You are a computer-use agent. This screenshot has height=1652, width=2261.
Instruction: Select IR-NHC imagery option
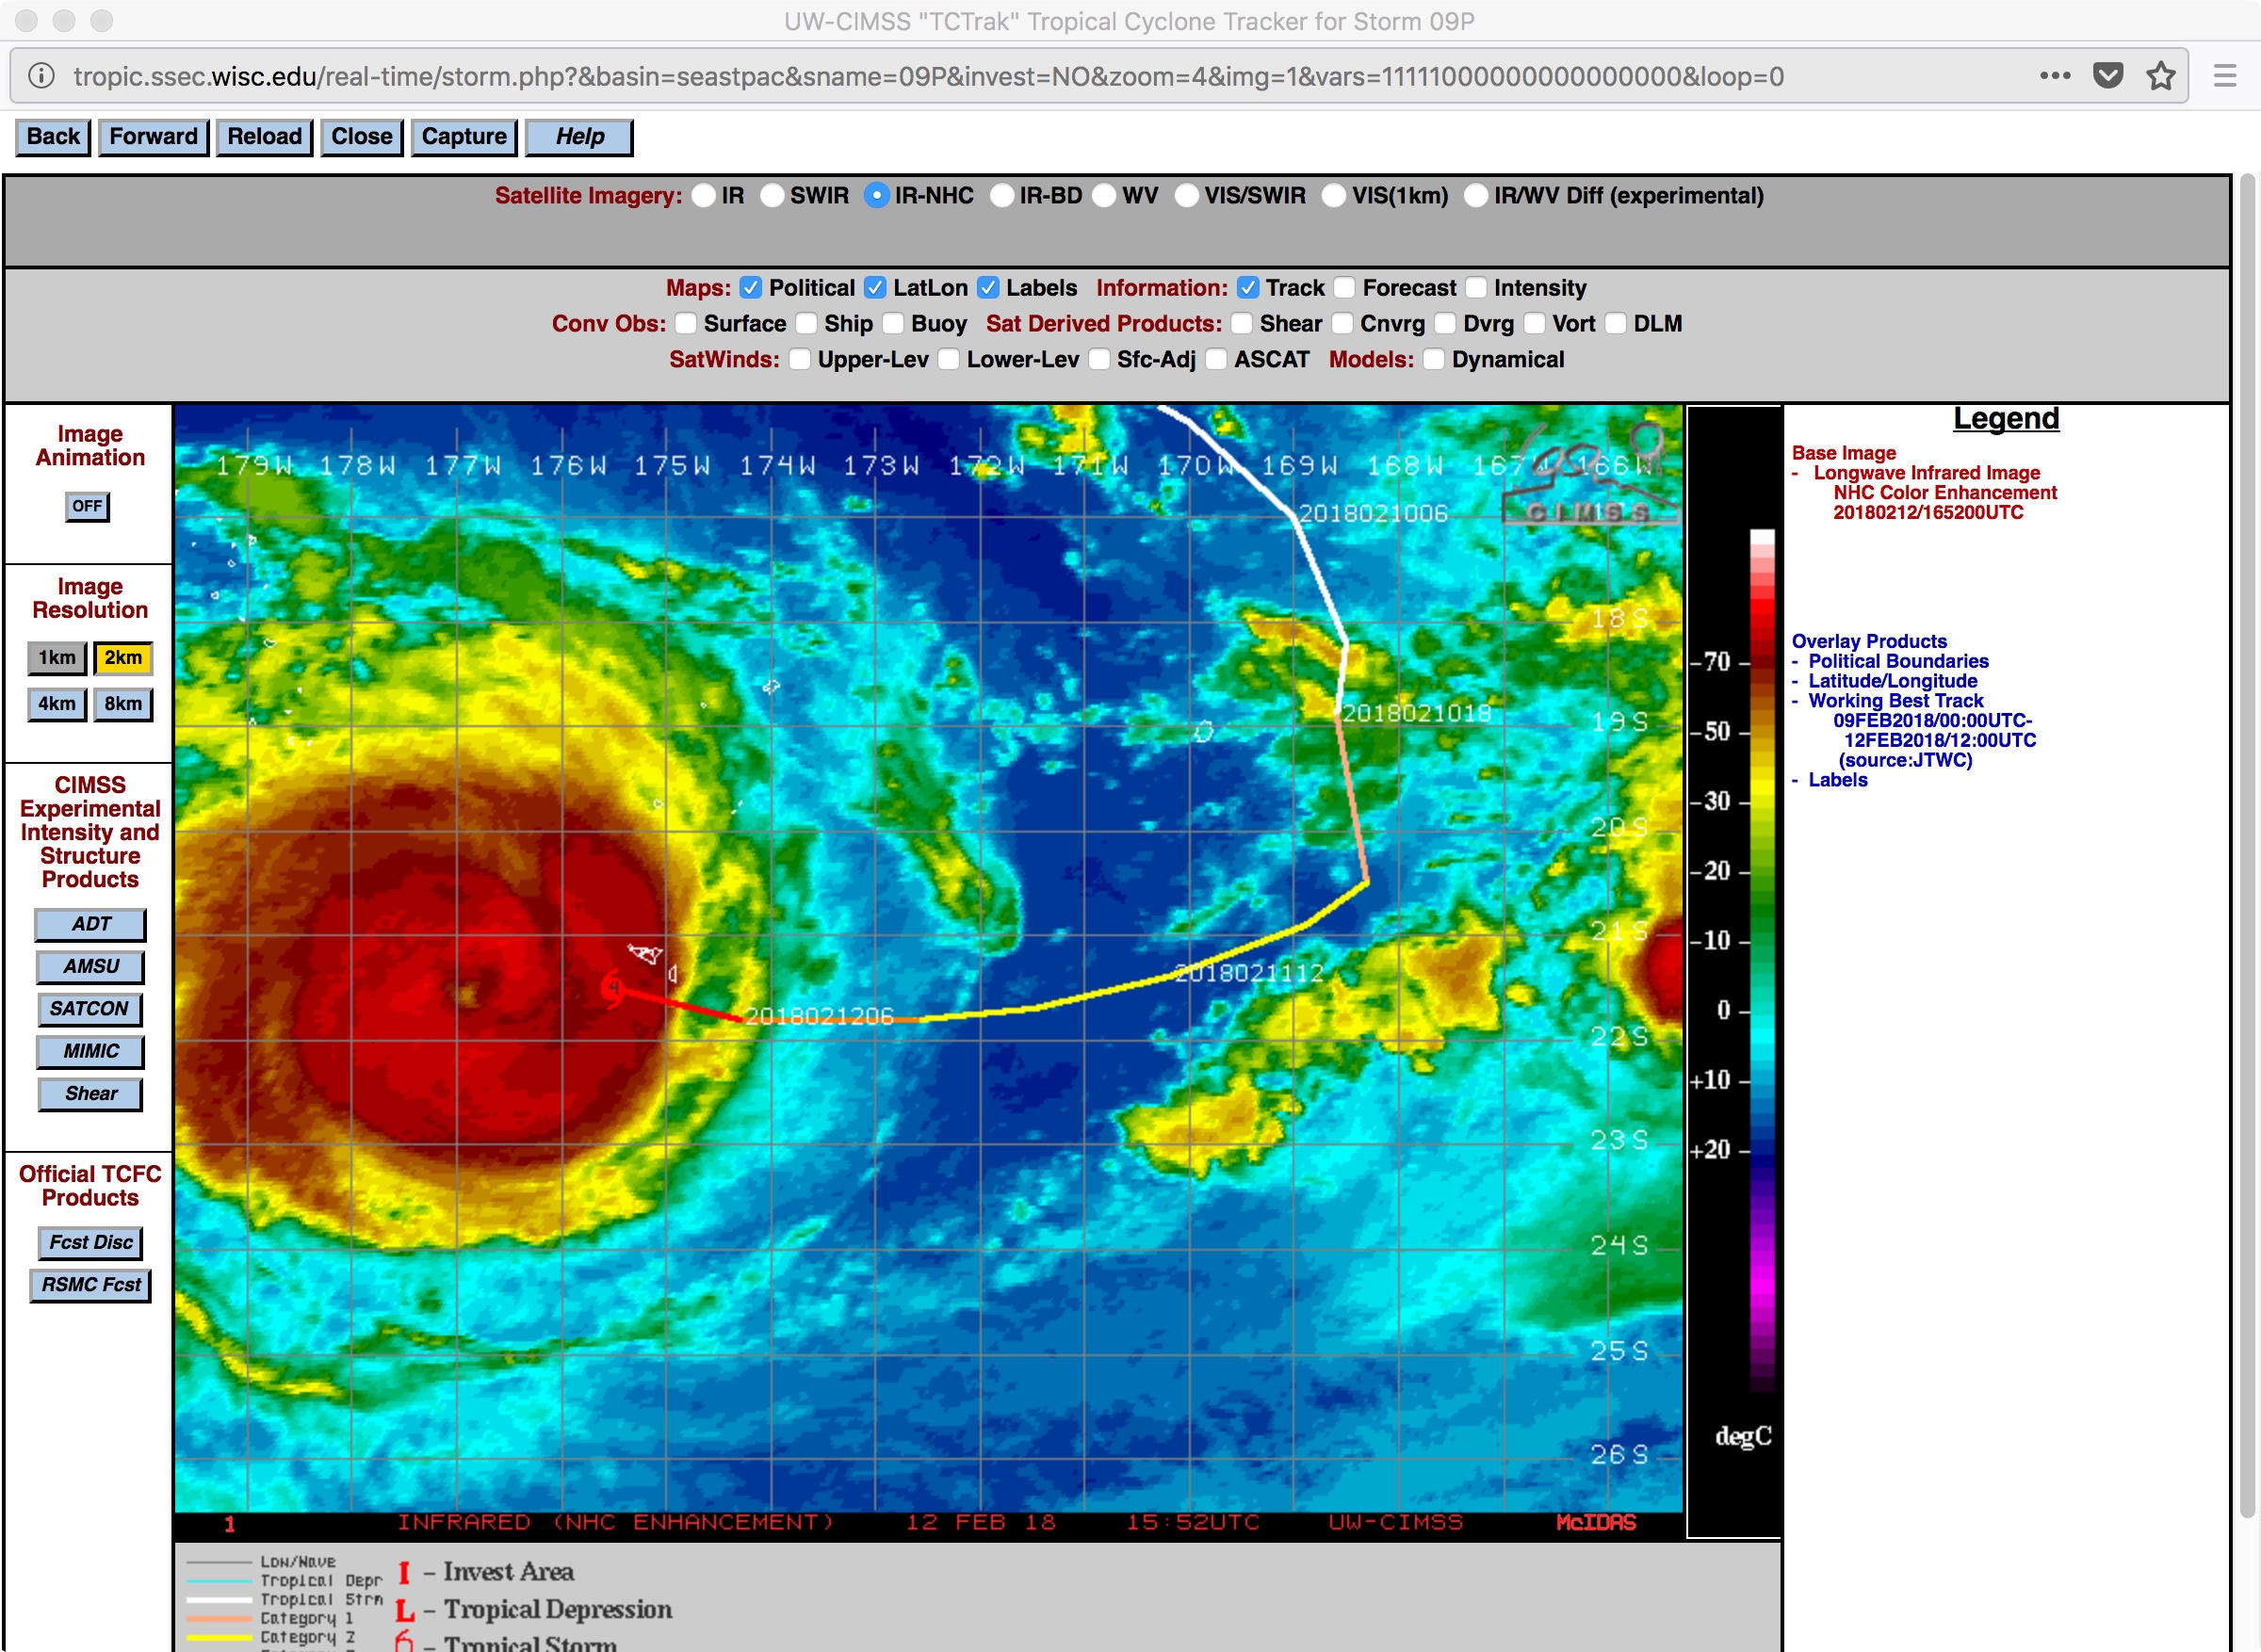coord(876,196)
